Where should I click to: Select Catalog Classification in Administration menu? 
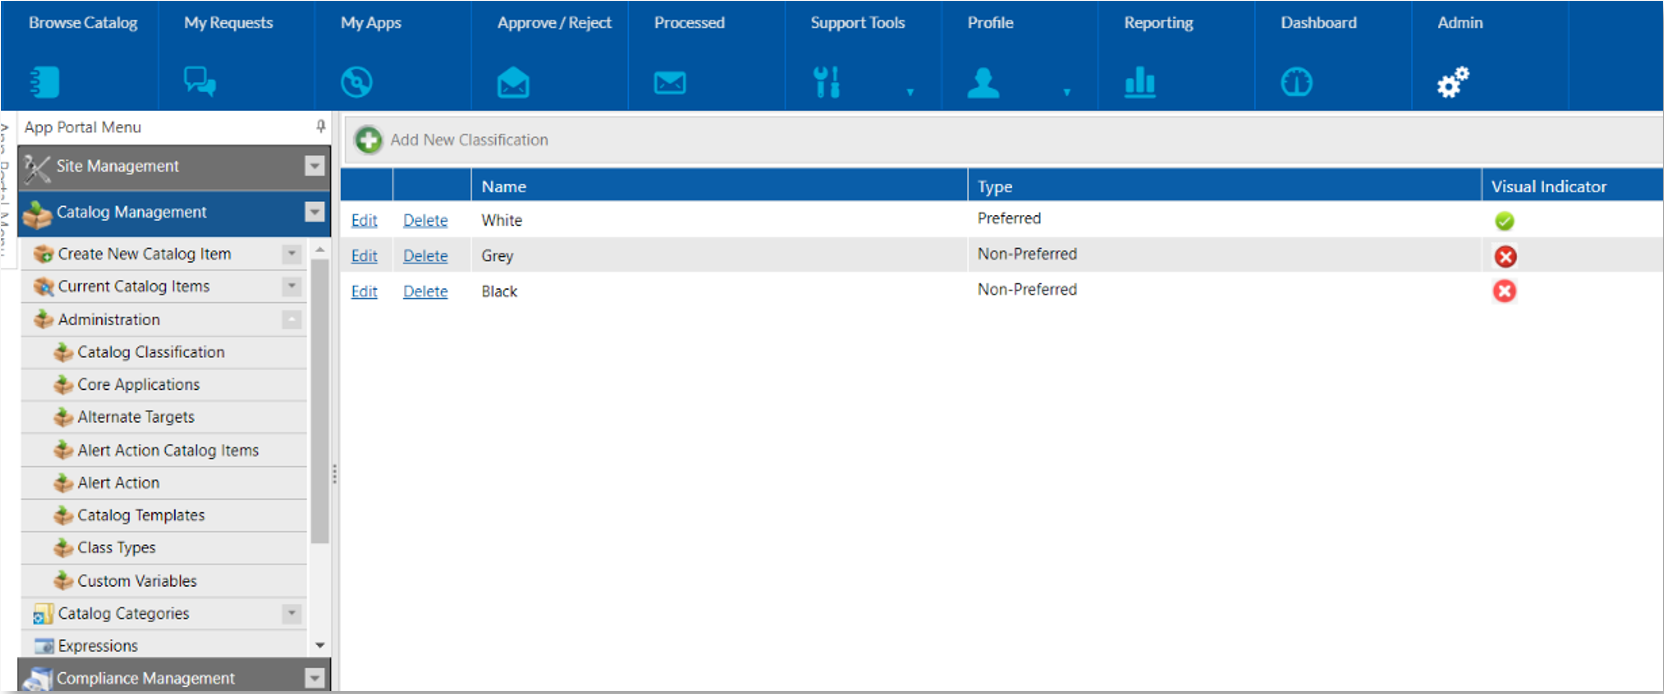pos(151,352)
